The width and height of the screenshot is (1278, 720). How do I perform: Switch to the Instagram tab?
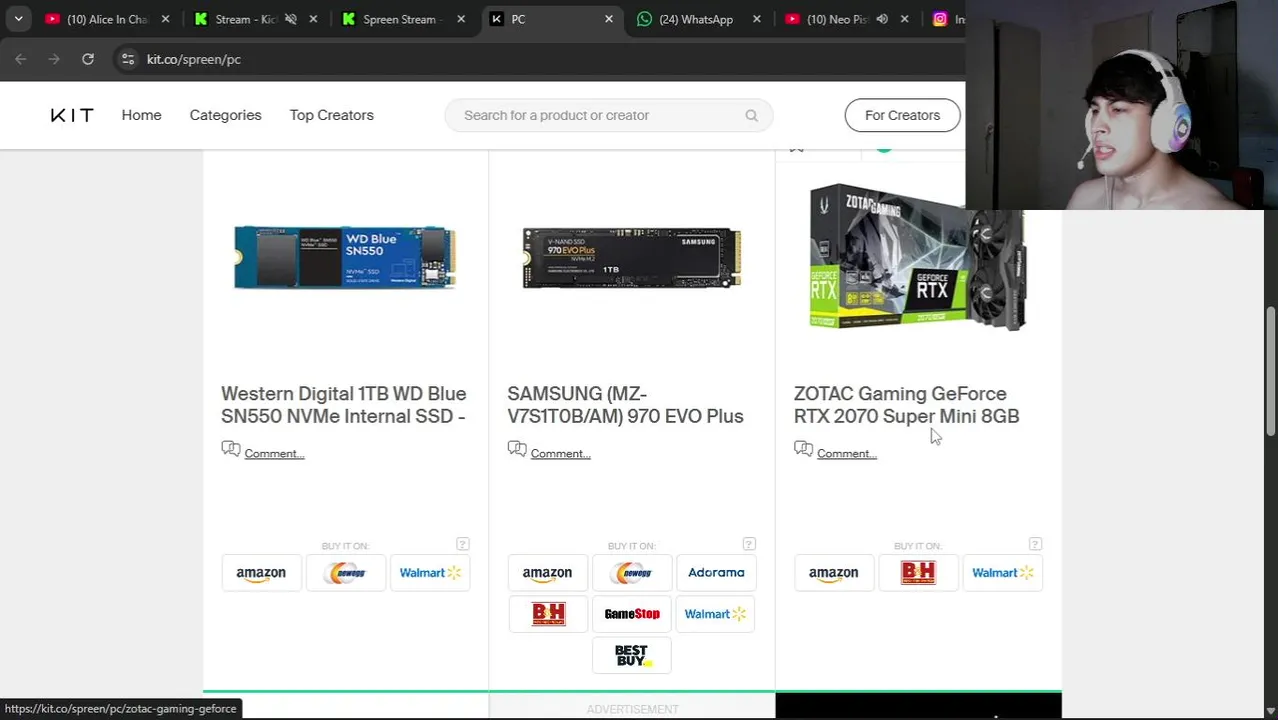pos(948,19)
